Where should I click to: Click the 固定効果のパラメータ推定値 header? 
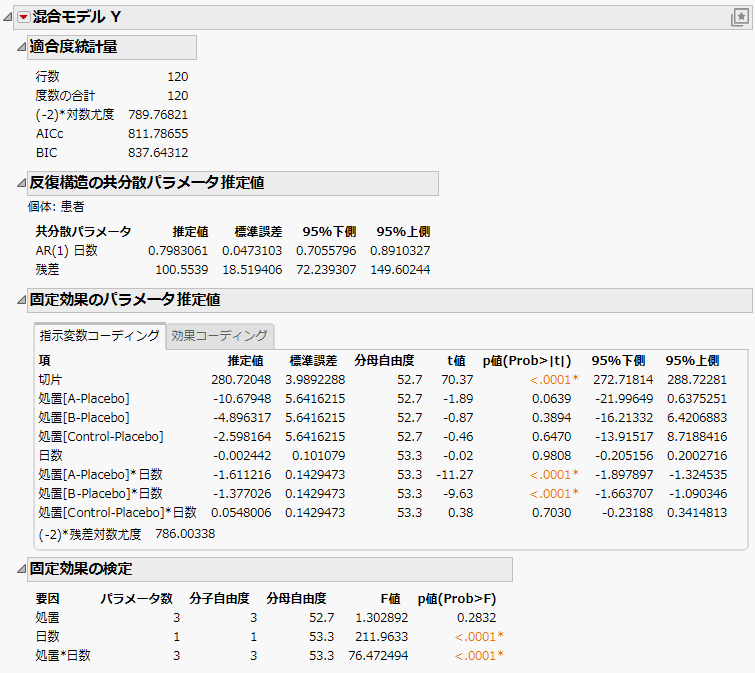[x=390, y=300]
